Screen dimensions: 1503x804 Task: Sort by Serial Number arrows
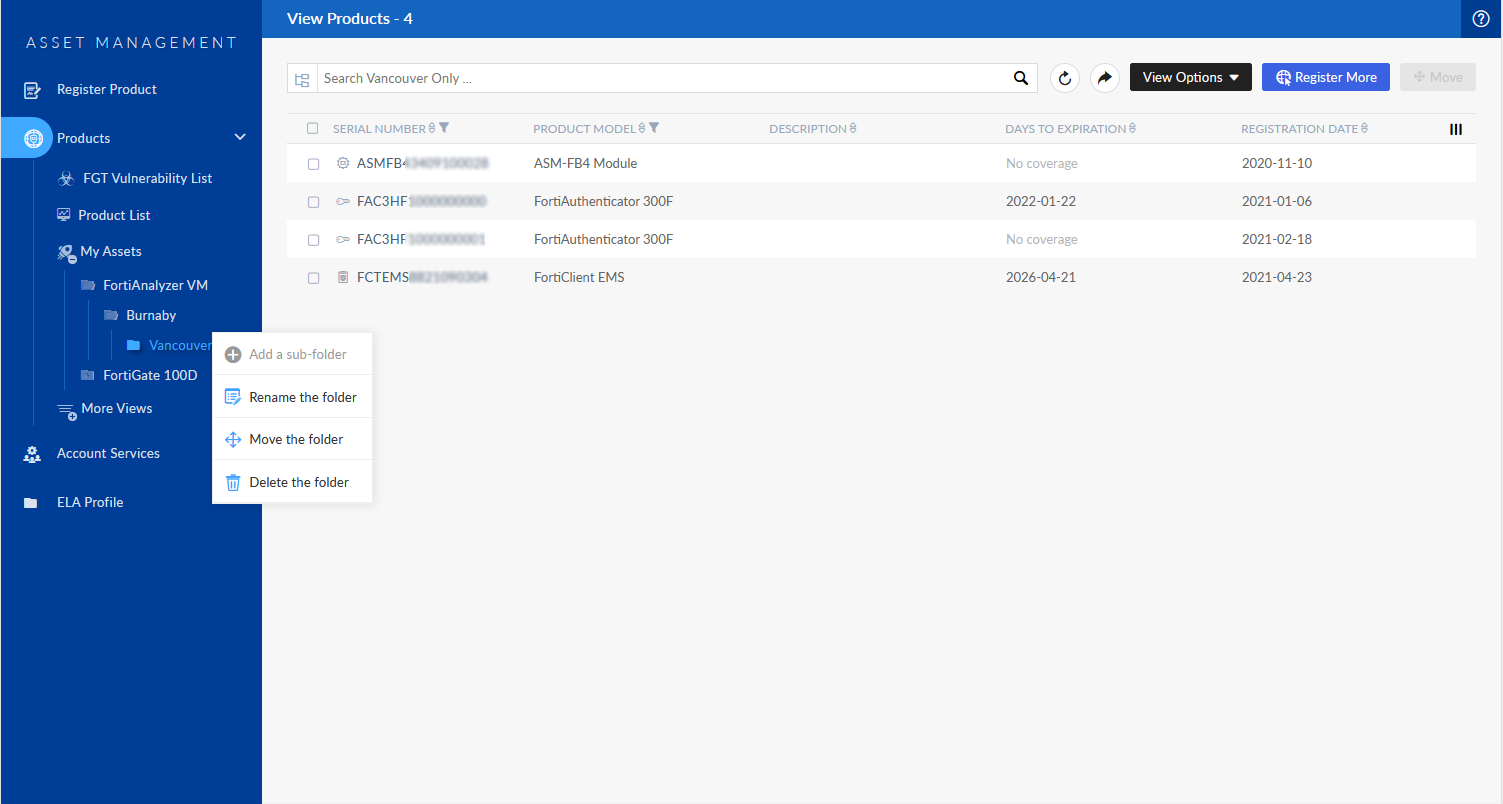[432, 129]
